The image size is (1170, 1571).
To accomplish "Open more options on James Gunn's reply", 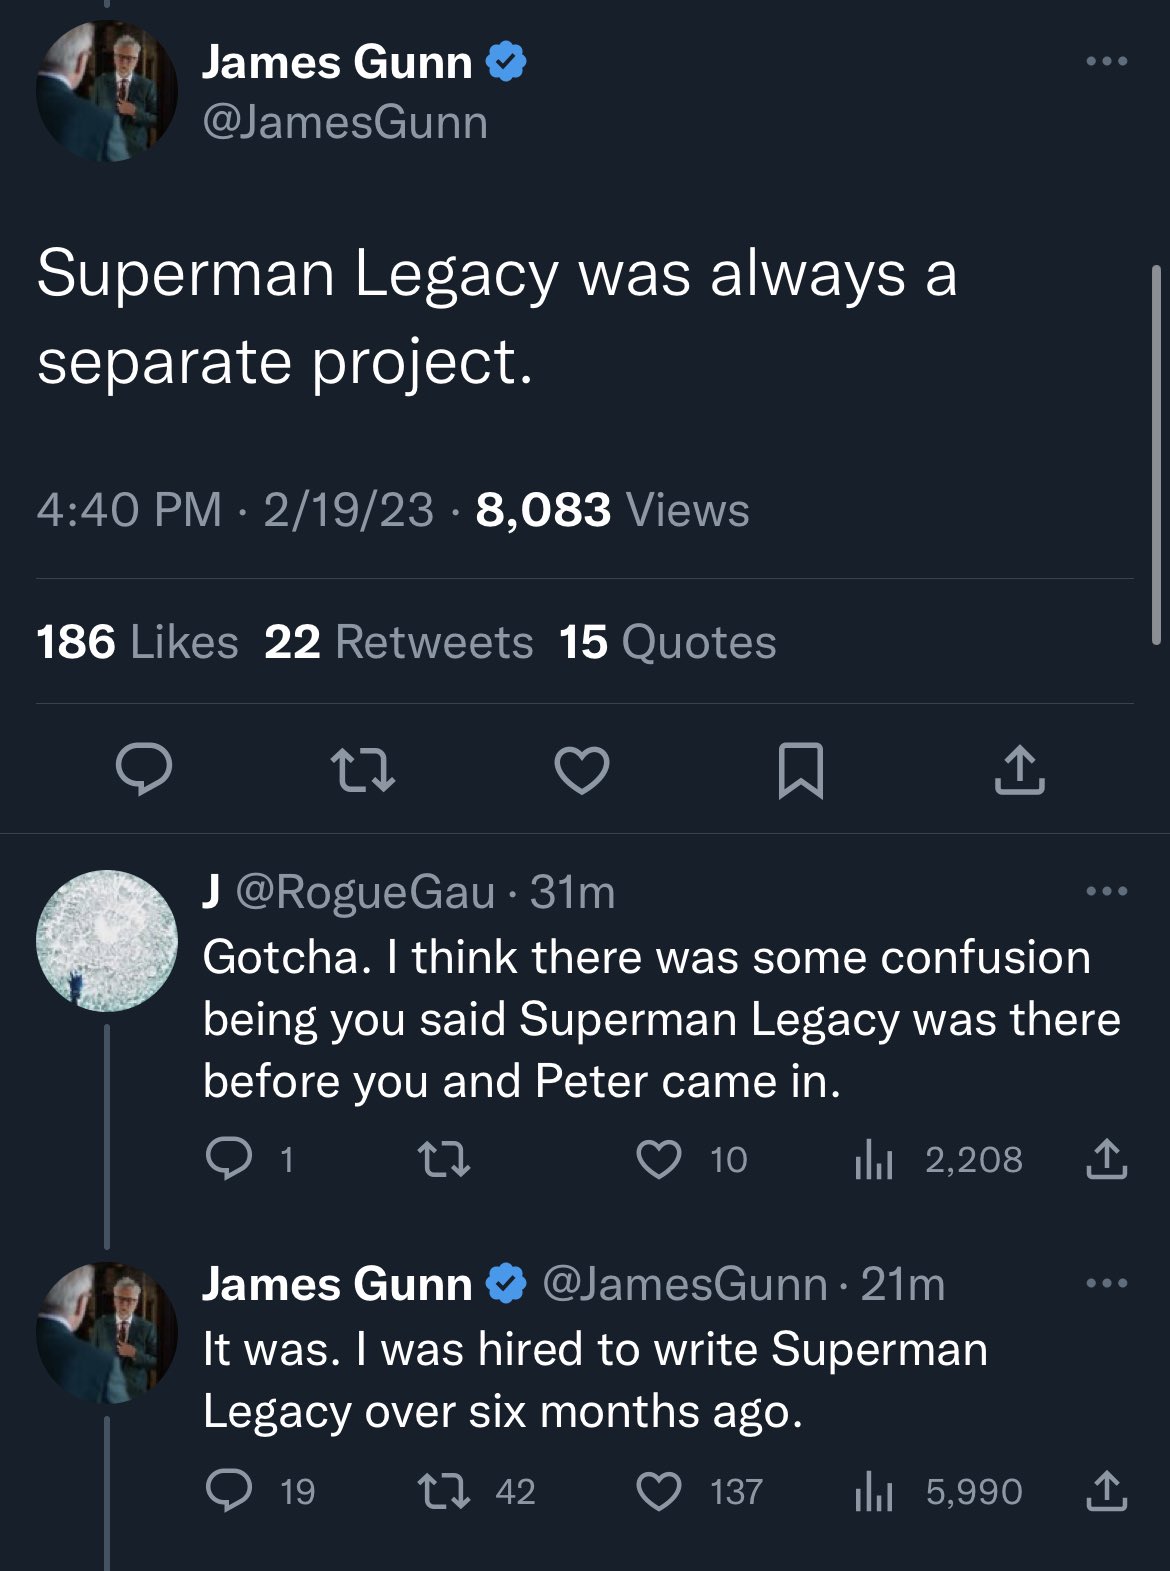I will point(1106,1283).
